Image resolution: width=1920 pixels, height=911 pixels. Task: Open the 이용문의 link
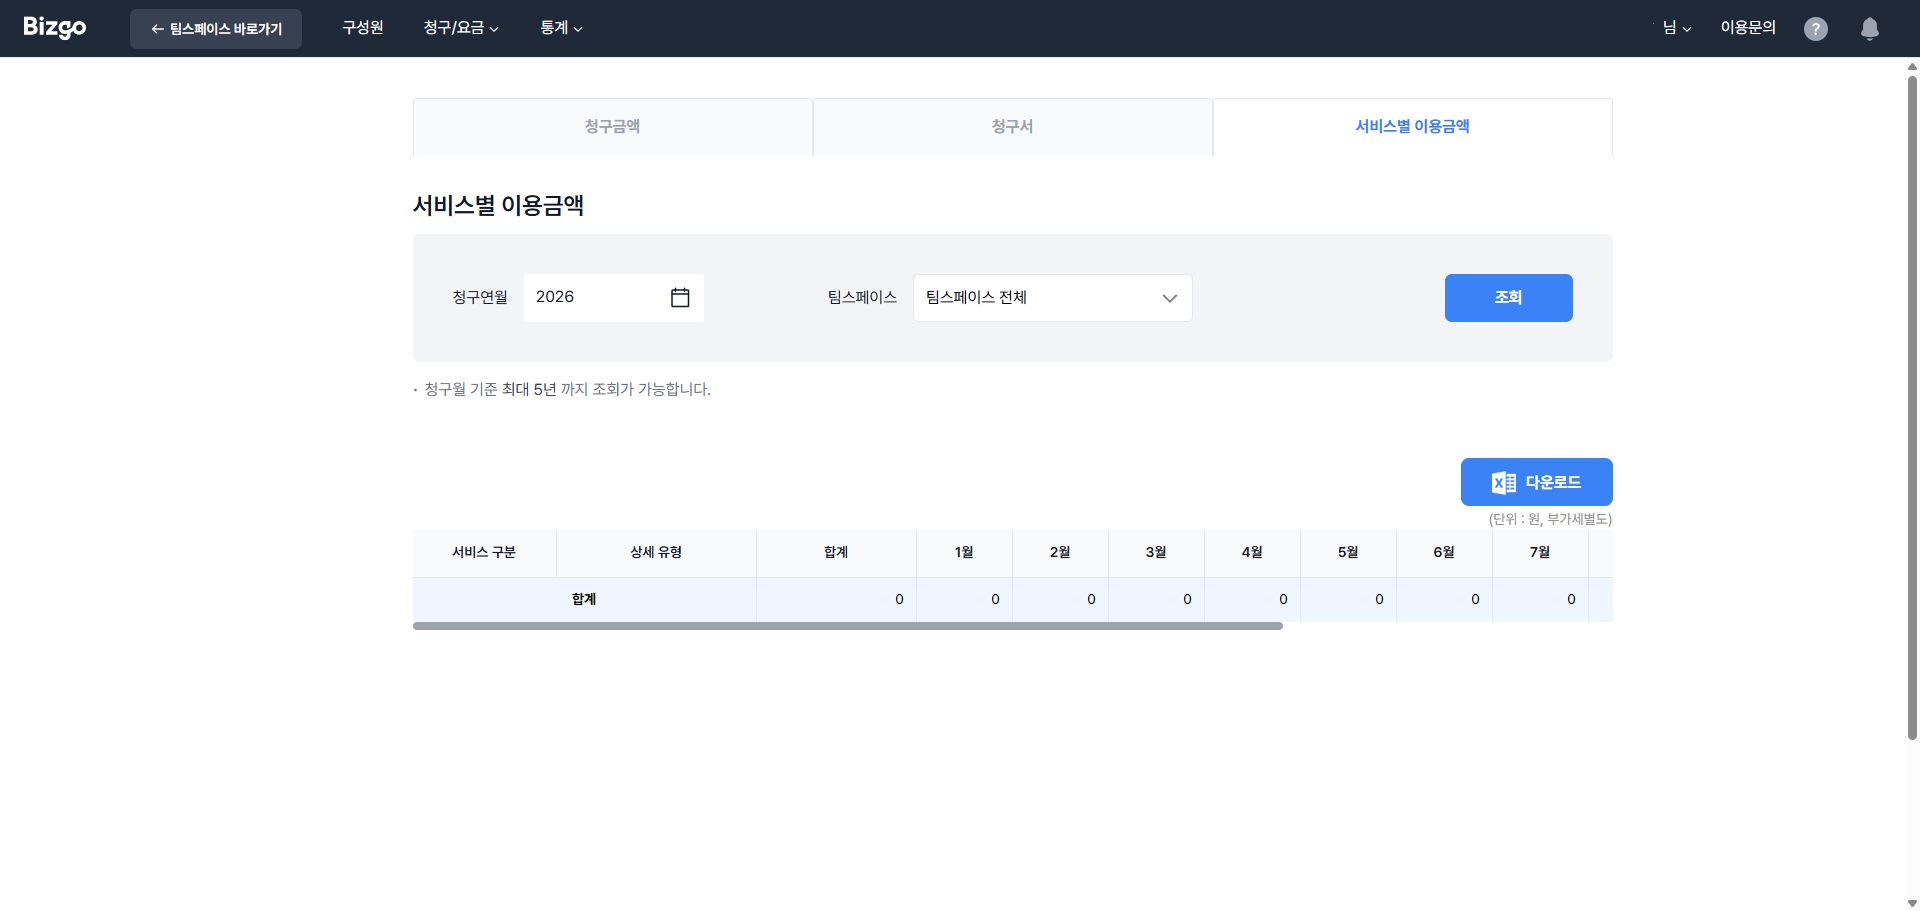1748,28
